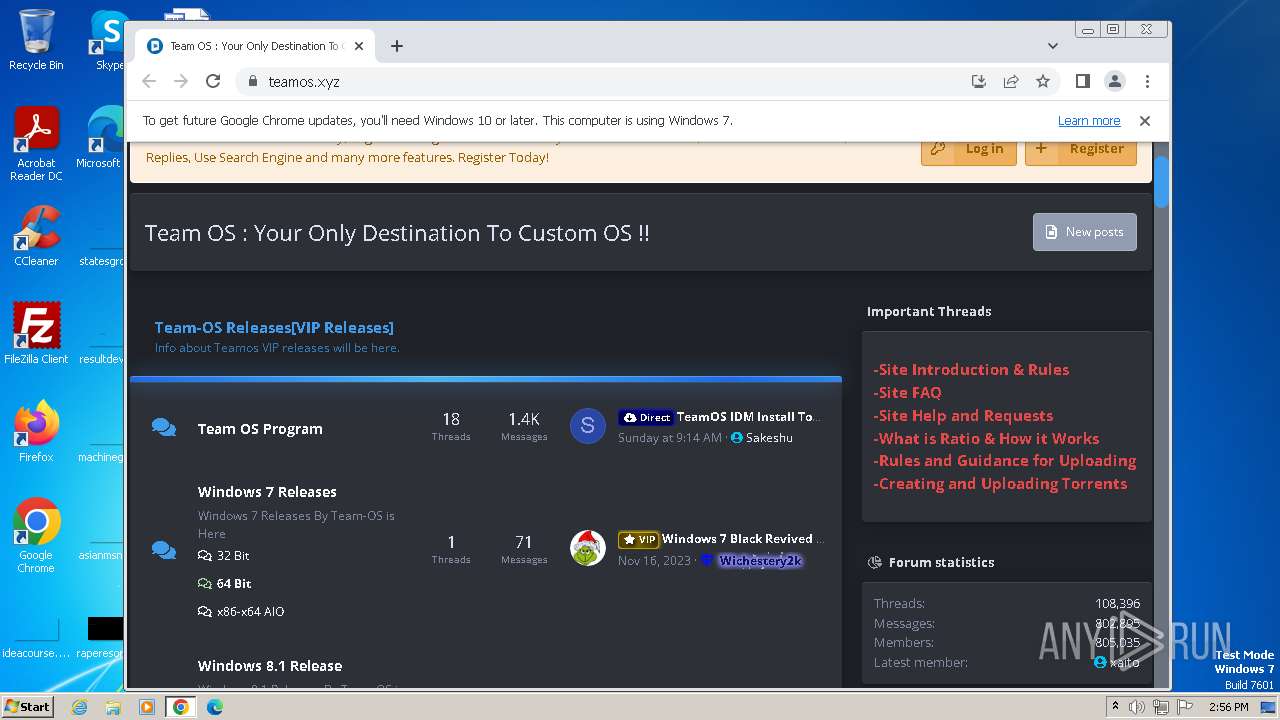Install app icon in address bar
The width and height of the screenshot is (1280, 720).
(x=979, y=82)
